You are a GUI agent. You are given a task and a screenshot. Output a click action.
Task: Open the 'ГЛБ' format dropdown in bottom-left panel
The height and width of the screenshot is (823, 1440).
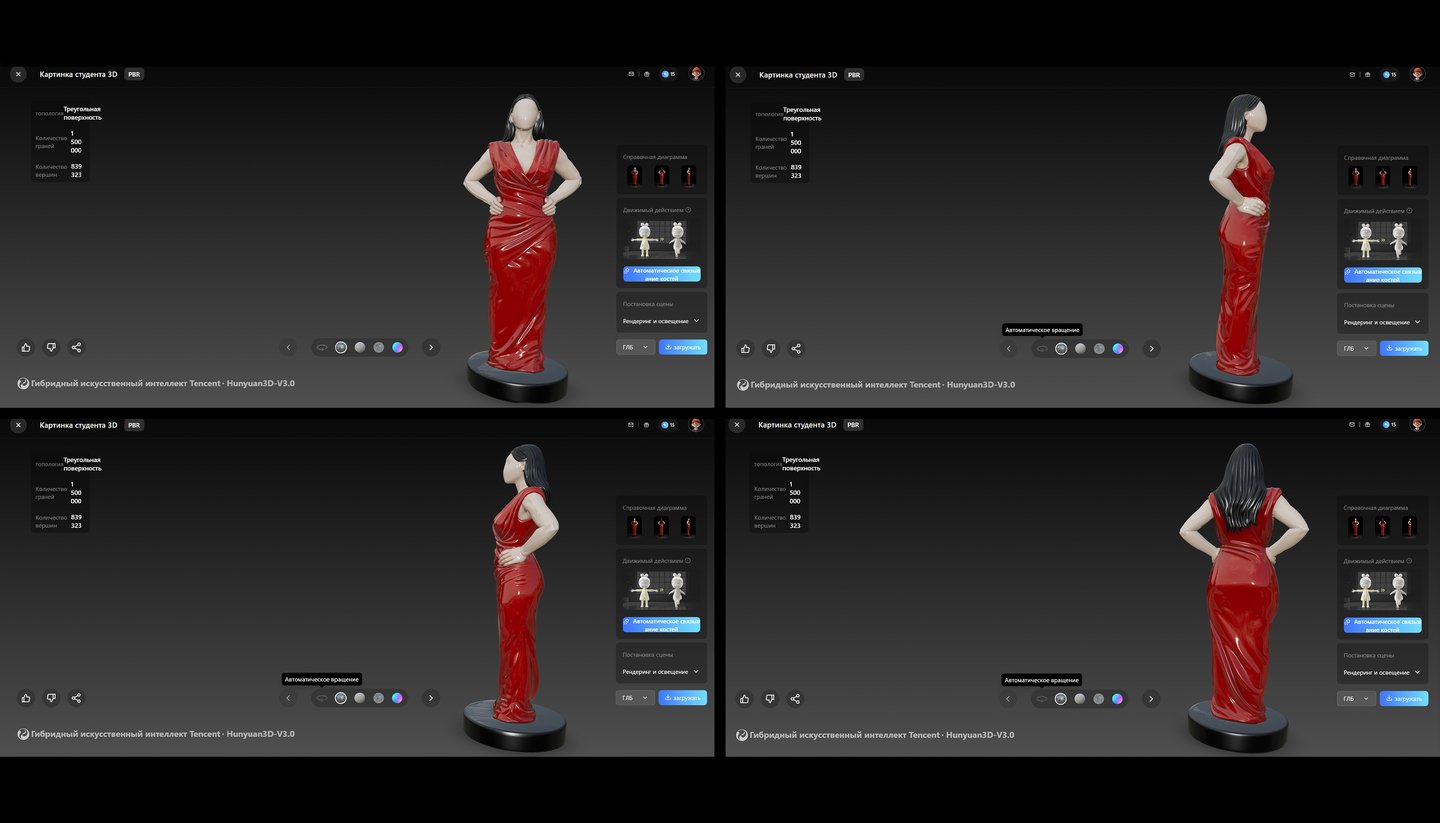635,698
